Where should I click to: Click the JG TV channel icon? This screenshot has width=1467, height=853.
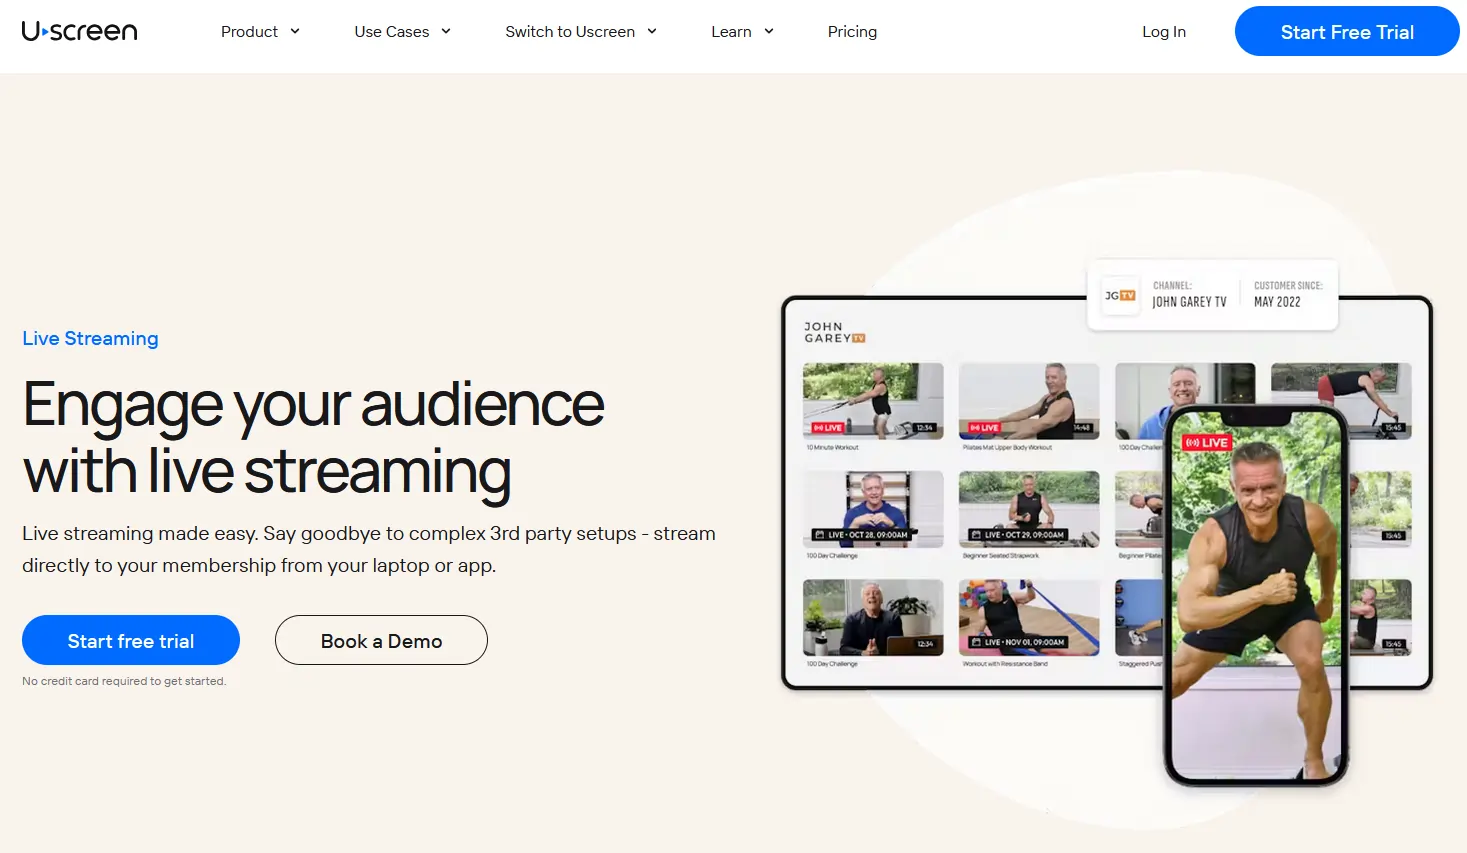[x=1120, y=295]
